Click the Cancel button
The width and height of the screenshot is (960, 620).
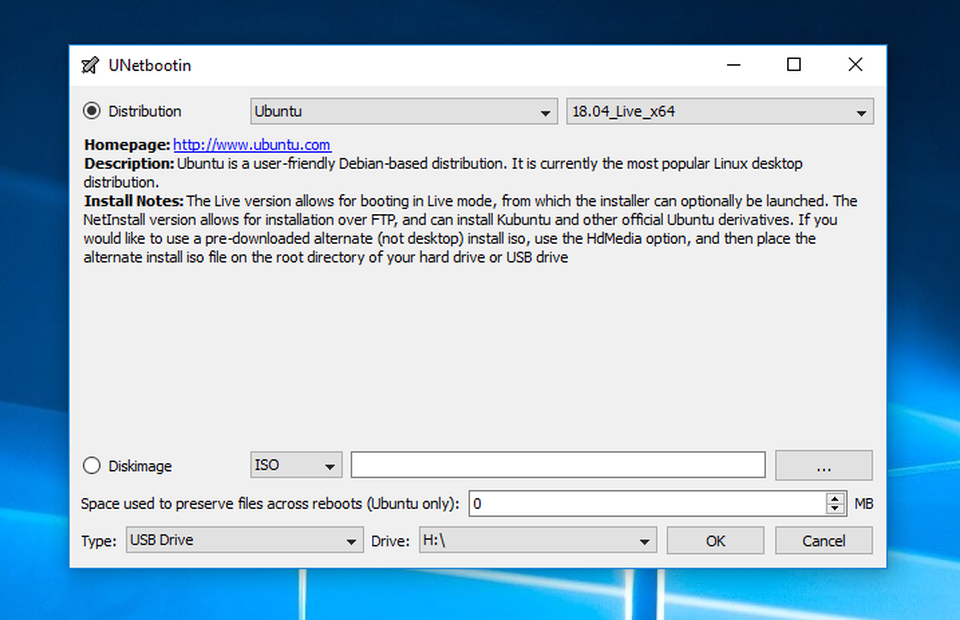(x=823, y=540)
